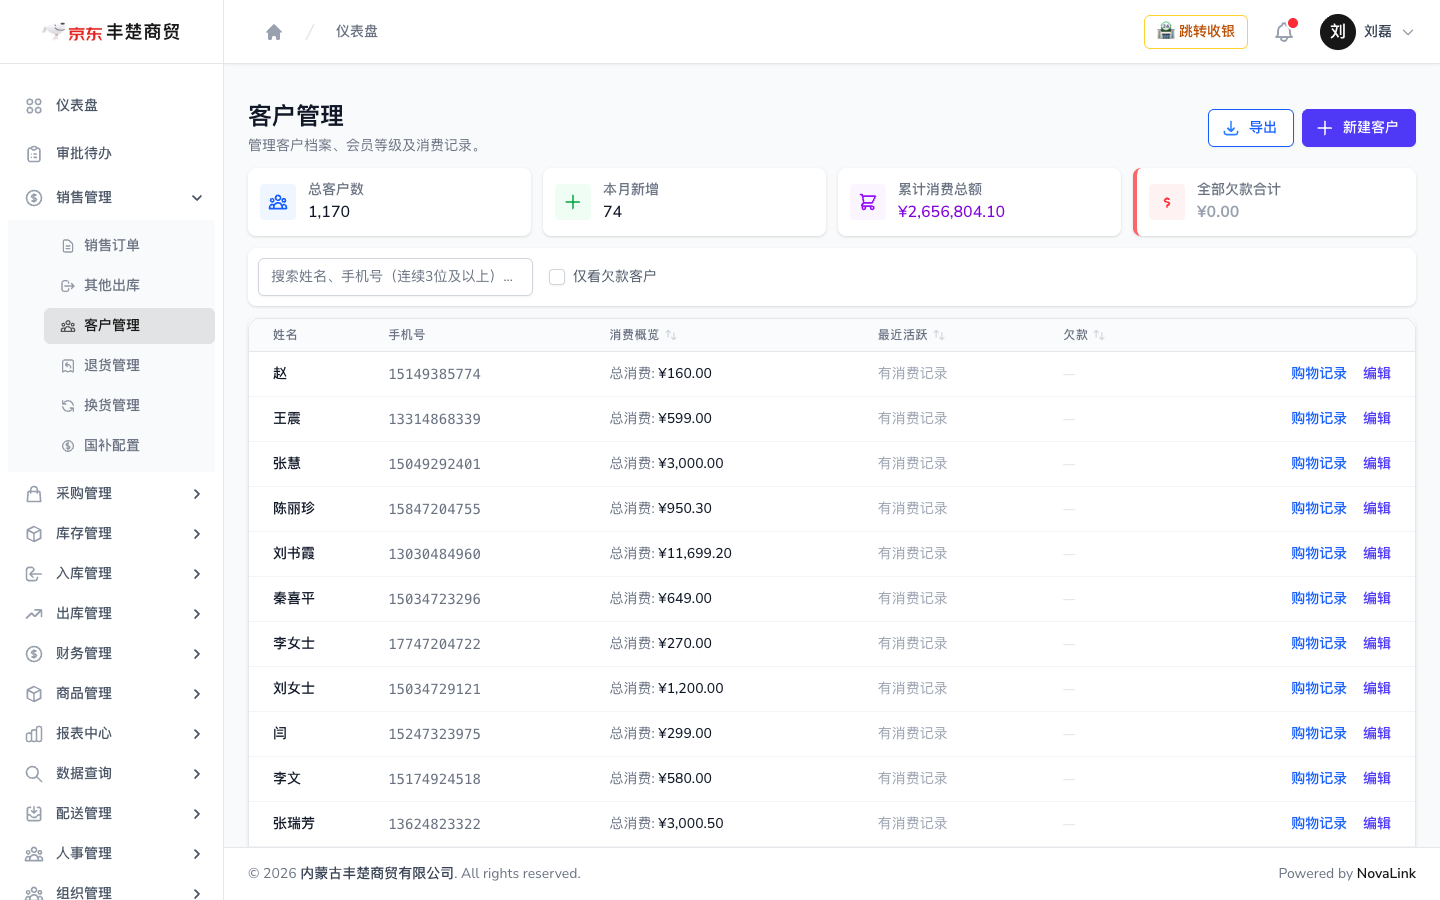Click the 国补配置 icon
The width and height of the screenshot is (1440, 900).
pos(68,446)
